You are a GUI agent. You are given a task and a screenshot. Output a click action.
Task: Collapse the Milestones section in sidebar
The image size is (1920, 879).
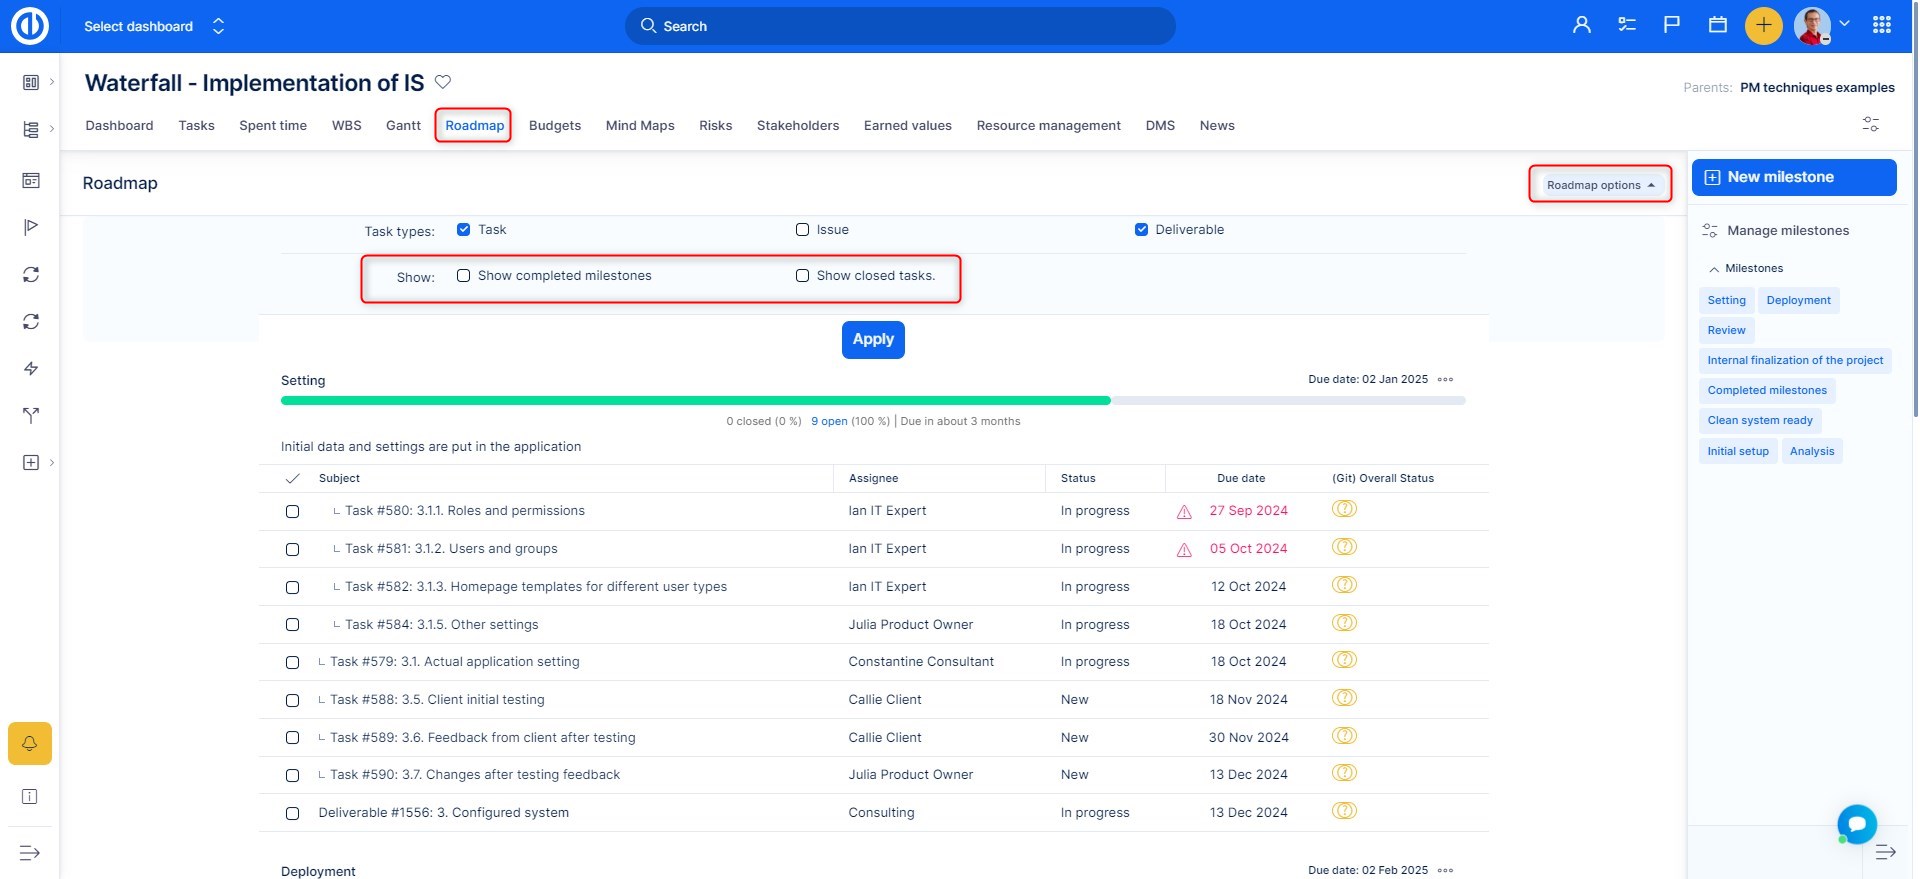tap(1714, 269)
